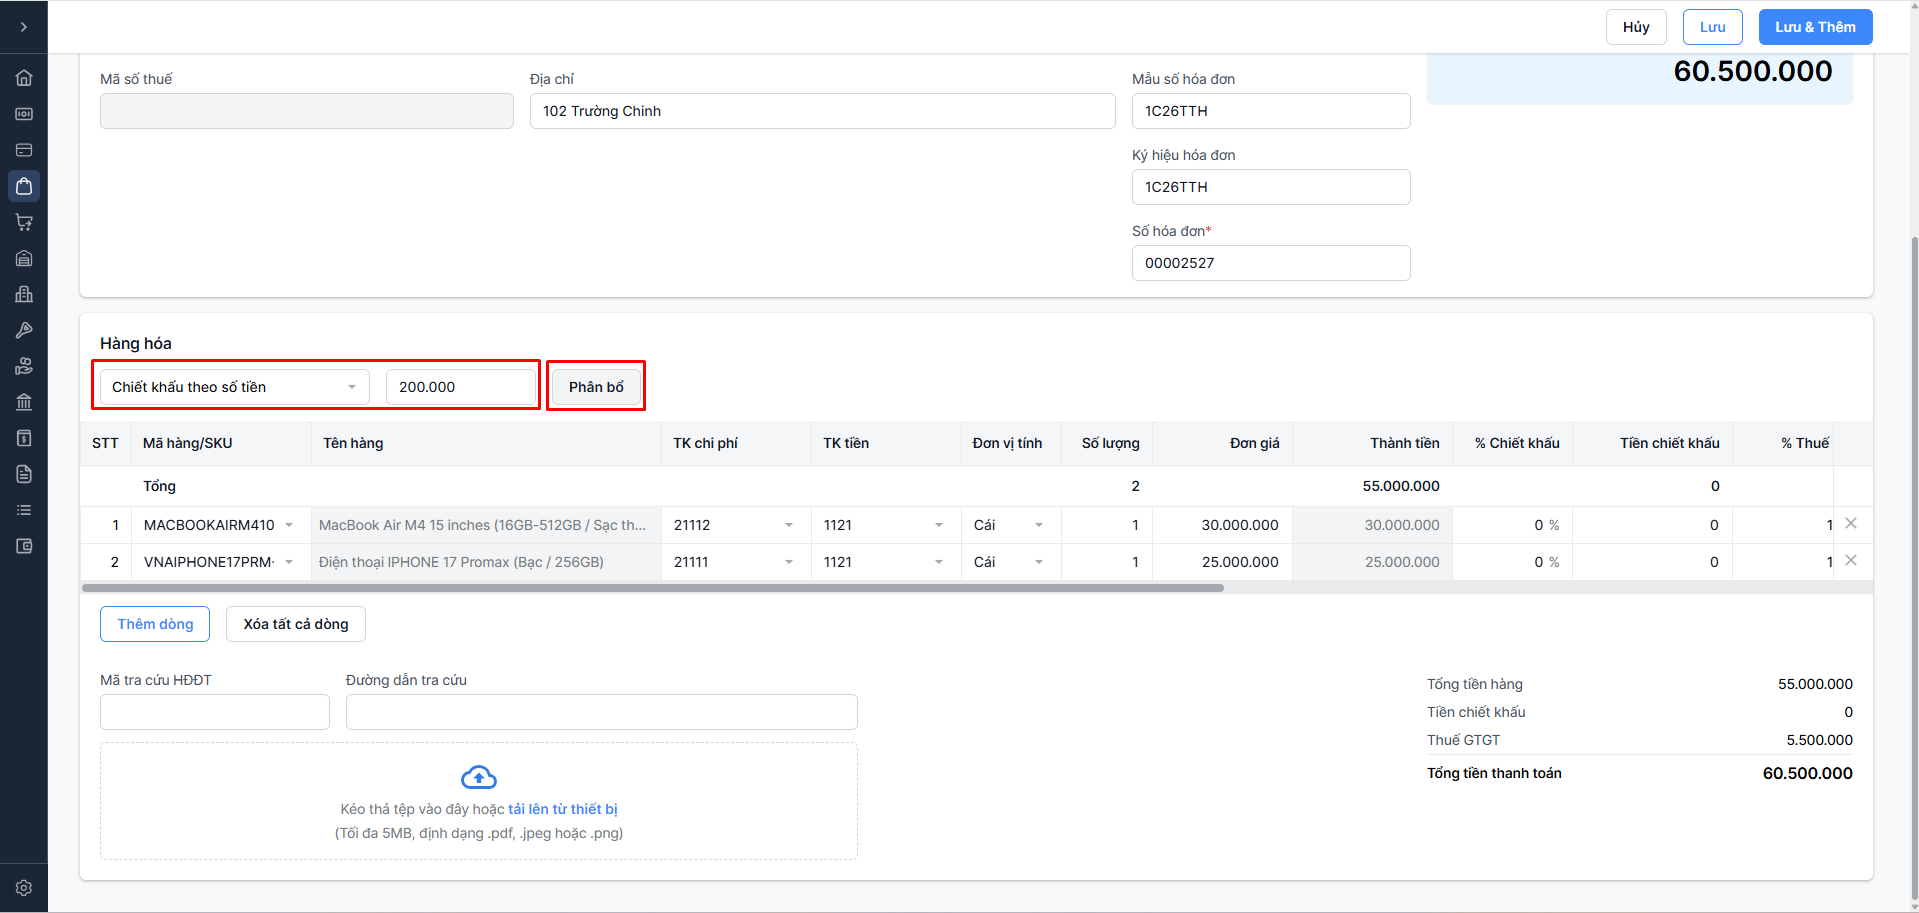Open the wallet icon in the sidebar

point(24,546)
